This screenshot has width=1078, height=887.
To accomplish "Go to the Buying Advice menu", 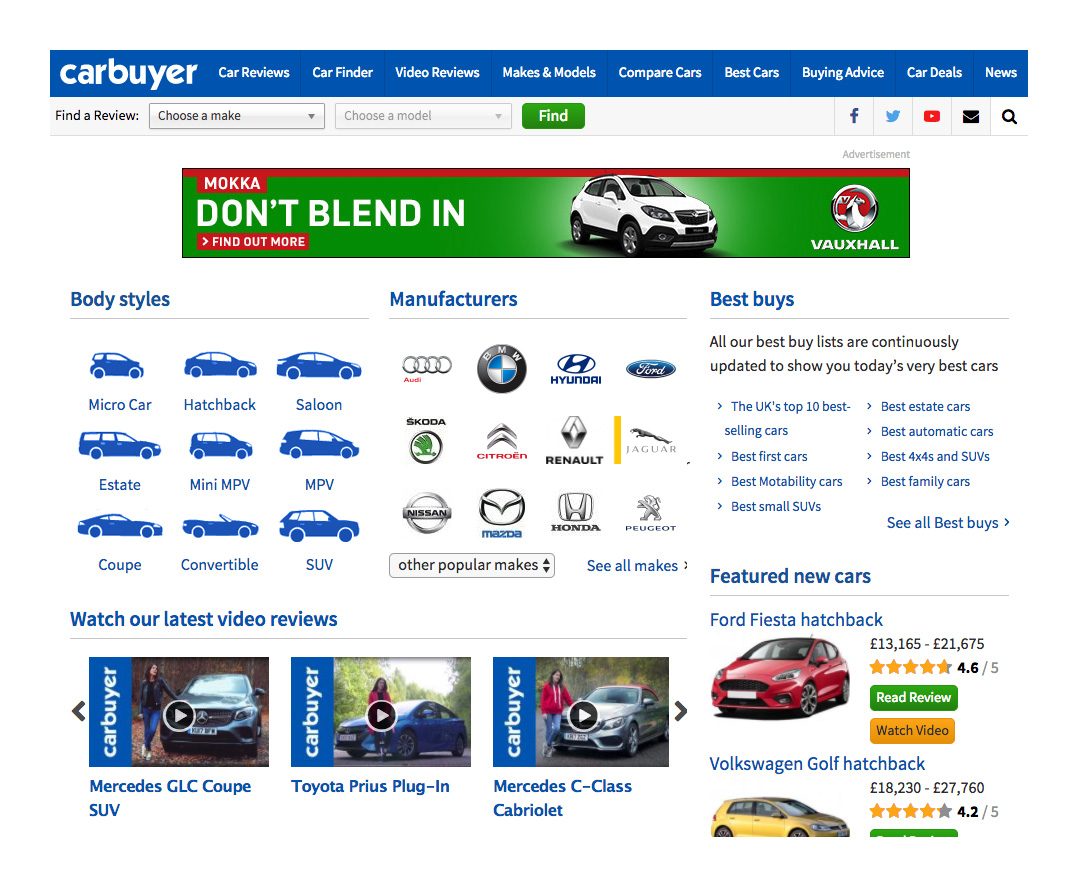I will [842, 73].
